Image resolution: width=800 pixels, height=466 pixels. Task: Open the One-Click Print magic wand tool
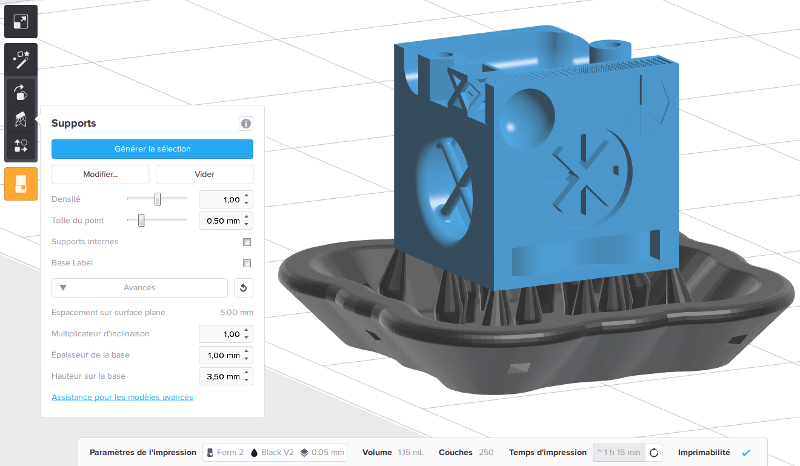click(x=21, y=60)
